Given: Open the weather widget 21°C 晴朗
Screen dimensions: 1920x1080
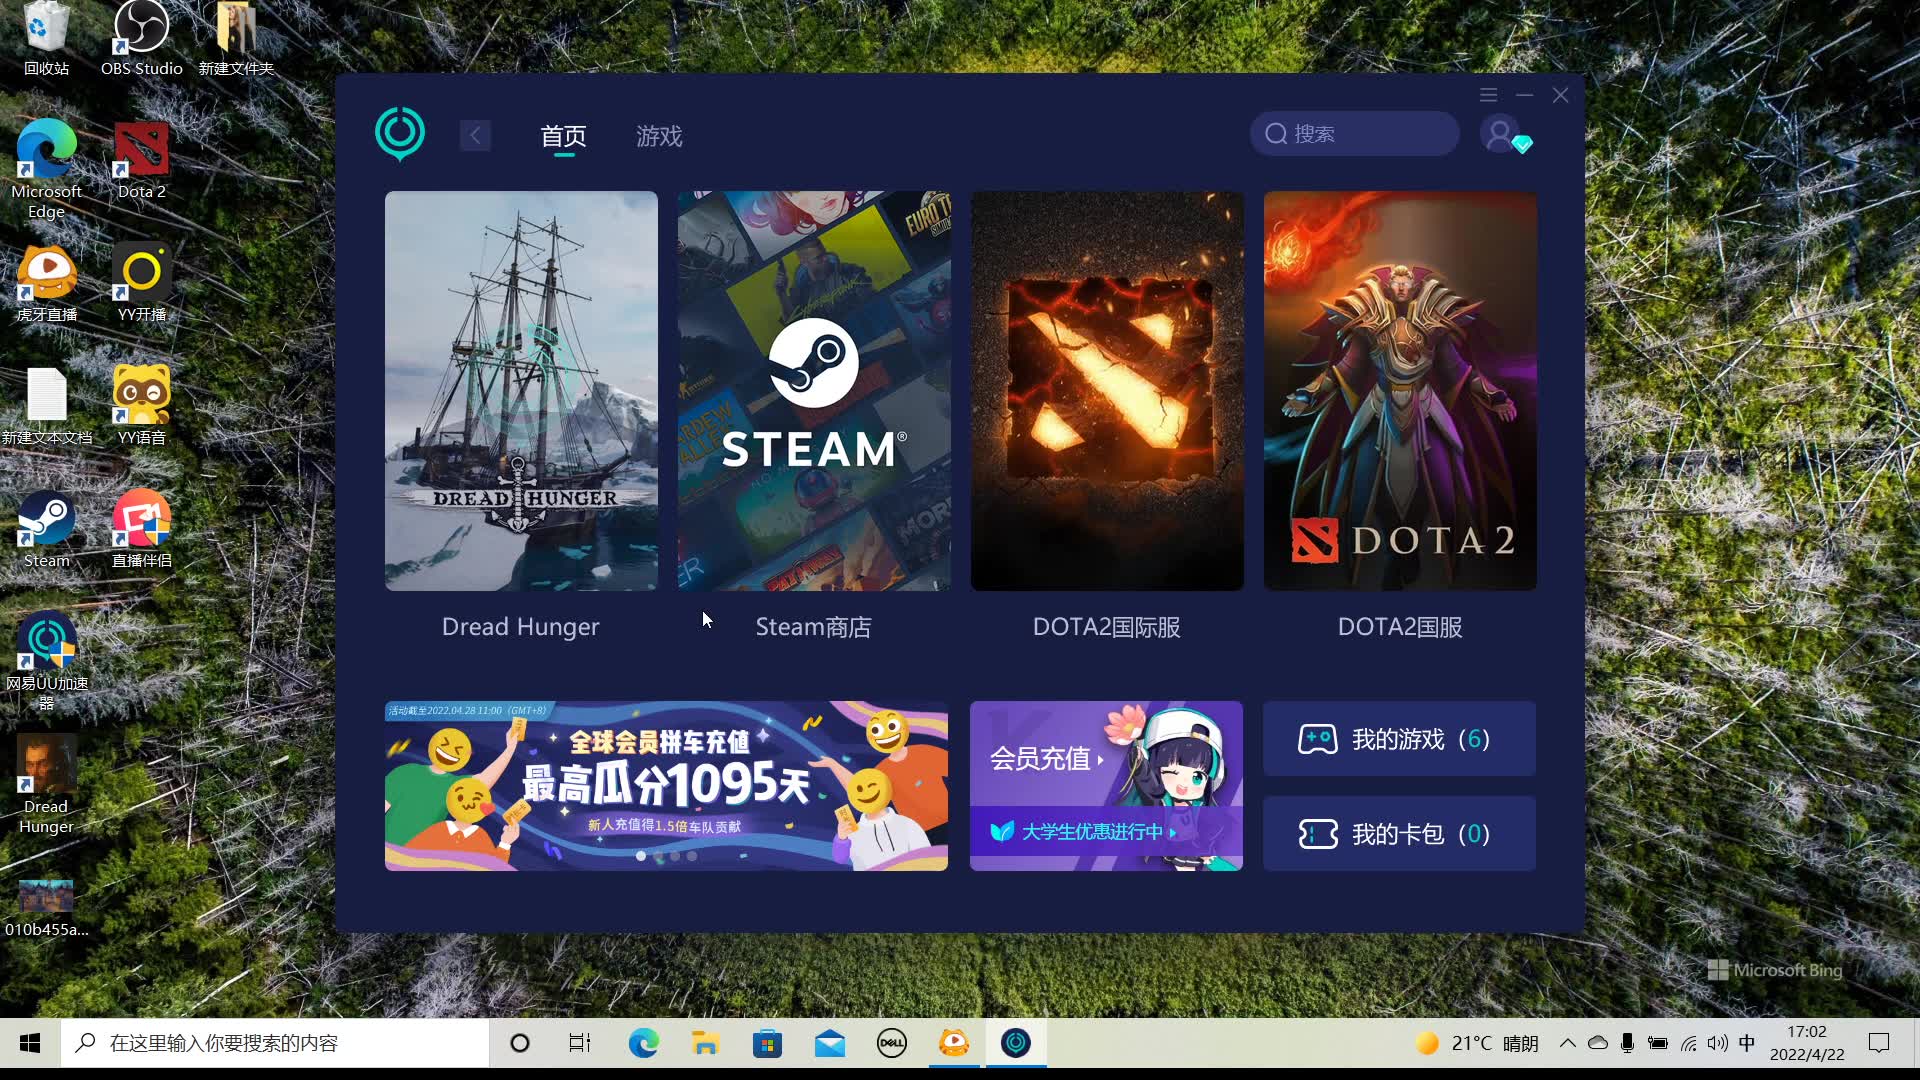Looking at the screenshot, I should point(1476,1043).
